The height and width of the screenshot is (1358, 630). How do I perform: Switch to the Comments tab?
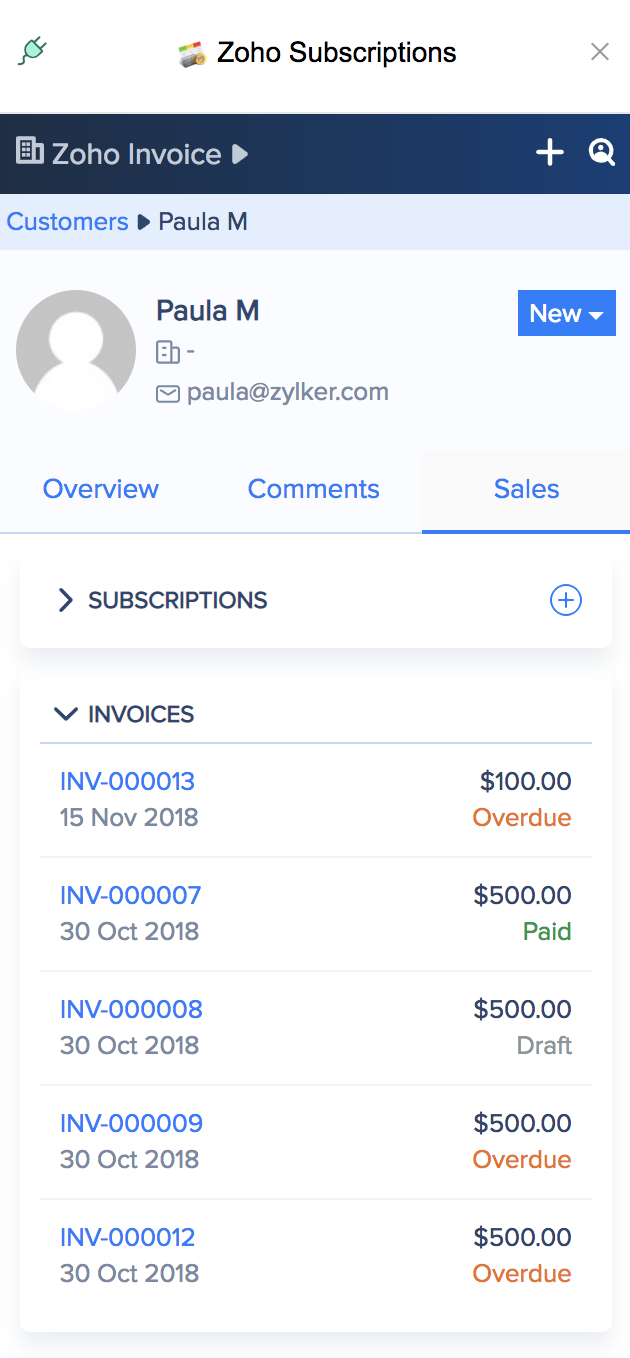tap(313, 489)
